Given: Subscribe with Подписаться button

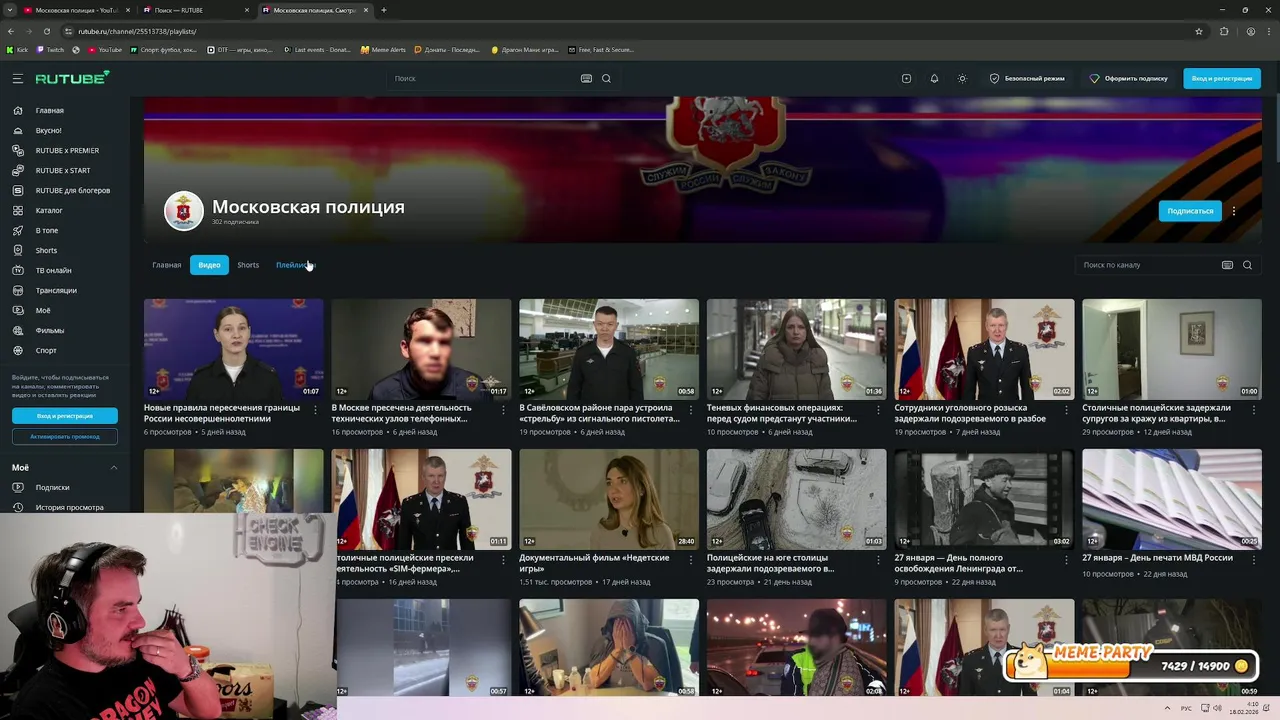Looking at the screenshot, I should point(1190,211).
